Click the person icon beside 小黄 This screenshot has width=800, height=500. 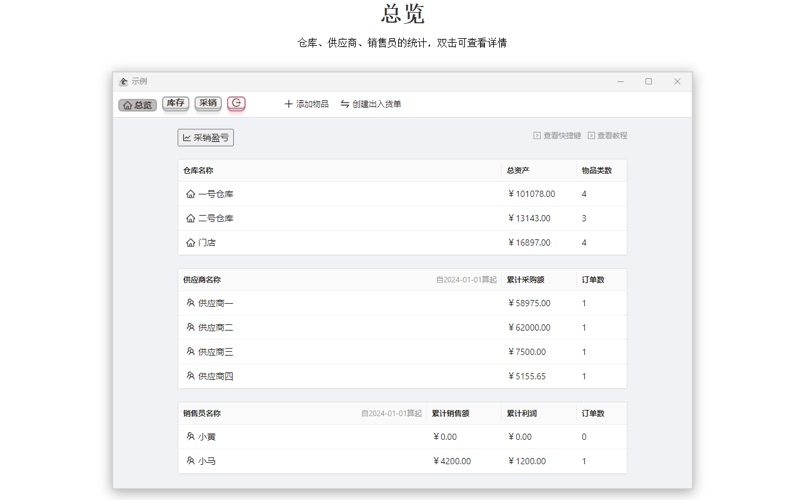coord(190,437)
